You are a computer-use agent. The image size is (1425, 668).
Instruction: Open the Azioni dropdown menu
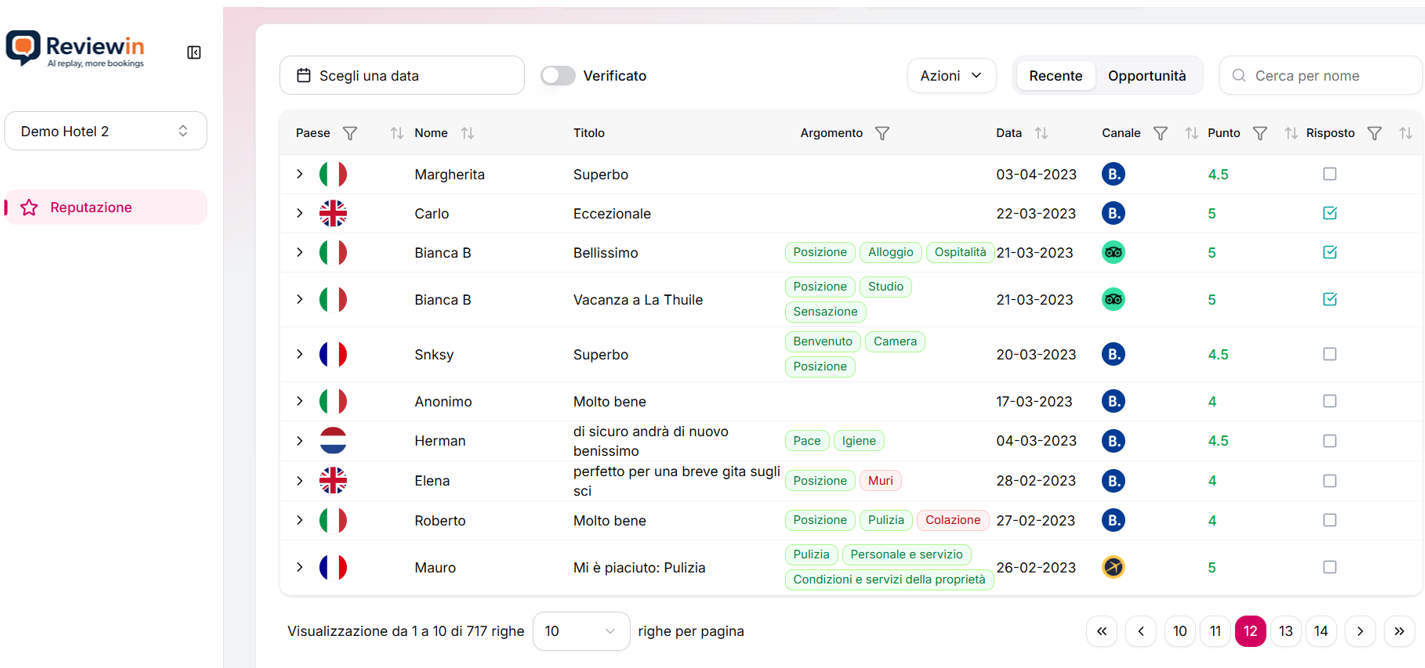pos(951,76)
